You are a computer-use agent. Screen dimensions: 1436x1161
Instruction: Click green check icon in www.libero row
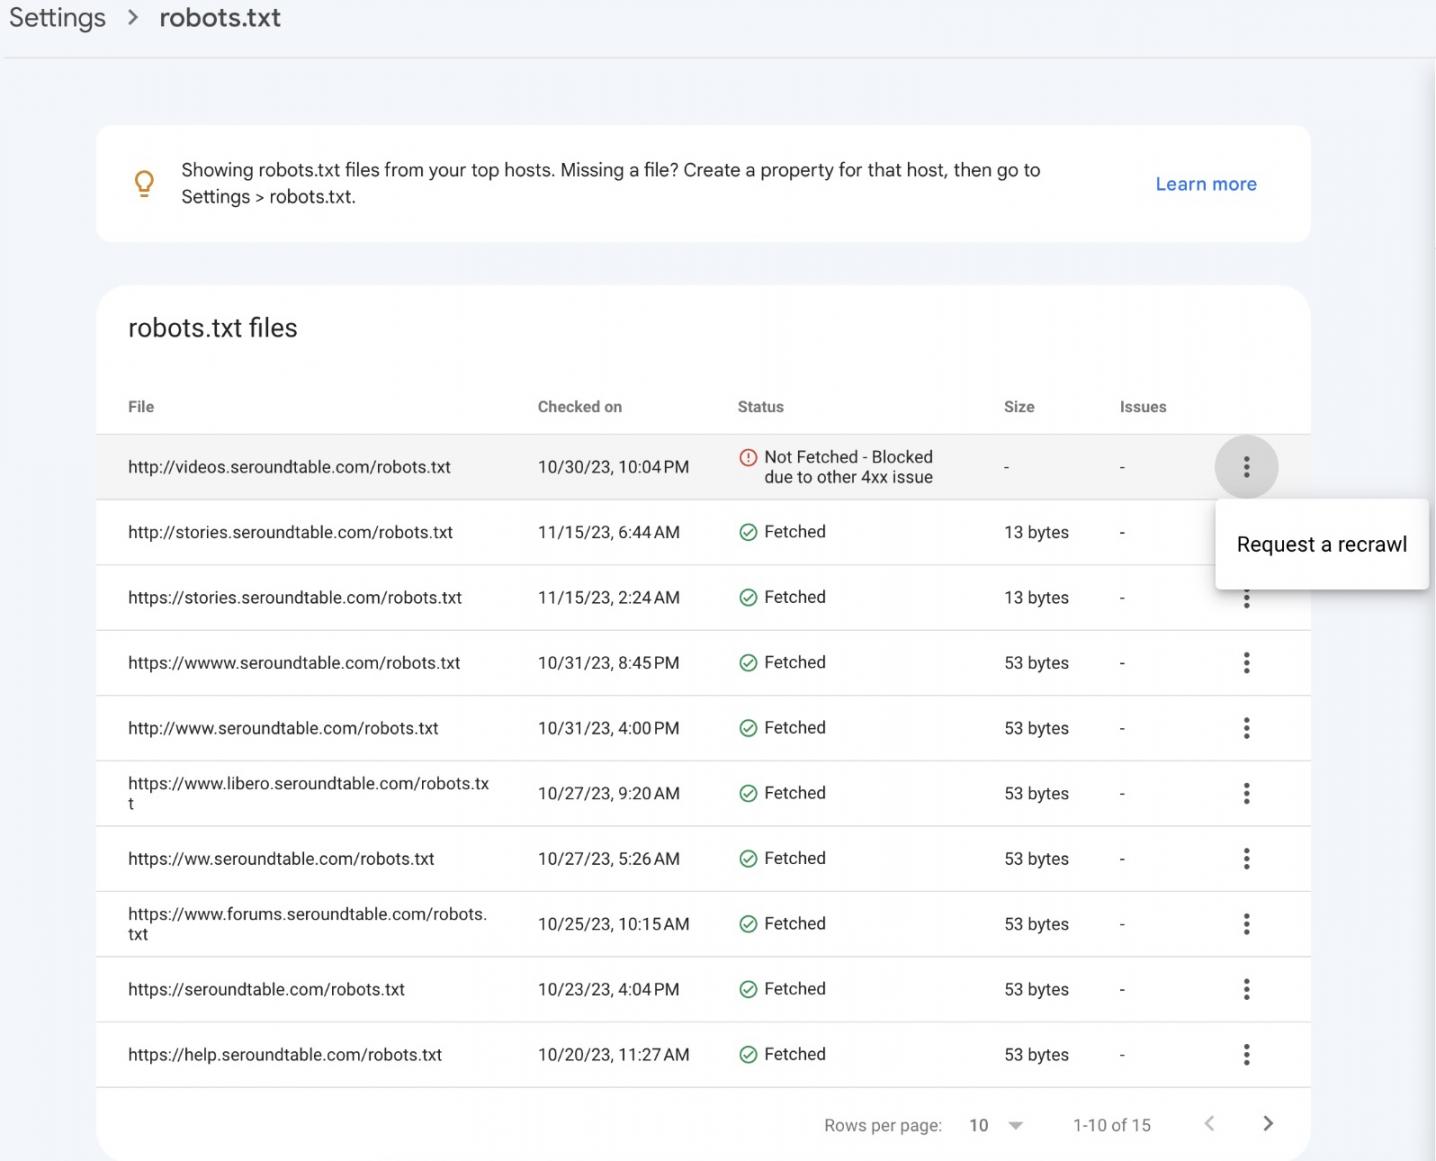[x=748, y=793]
